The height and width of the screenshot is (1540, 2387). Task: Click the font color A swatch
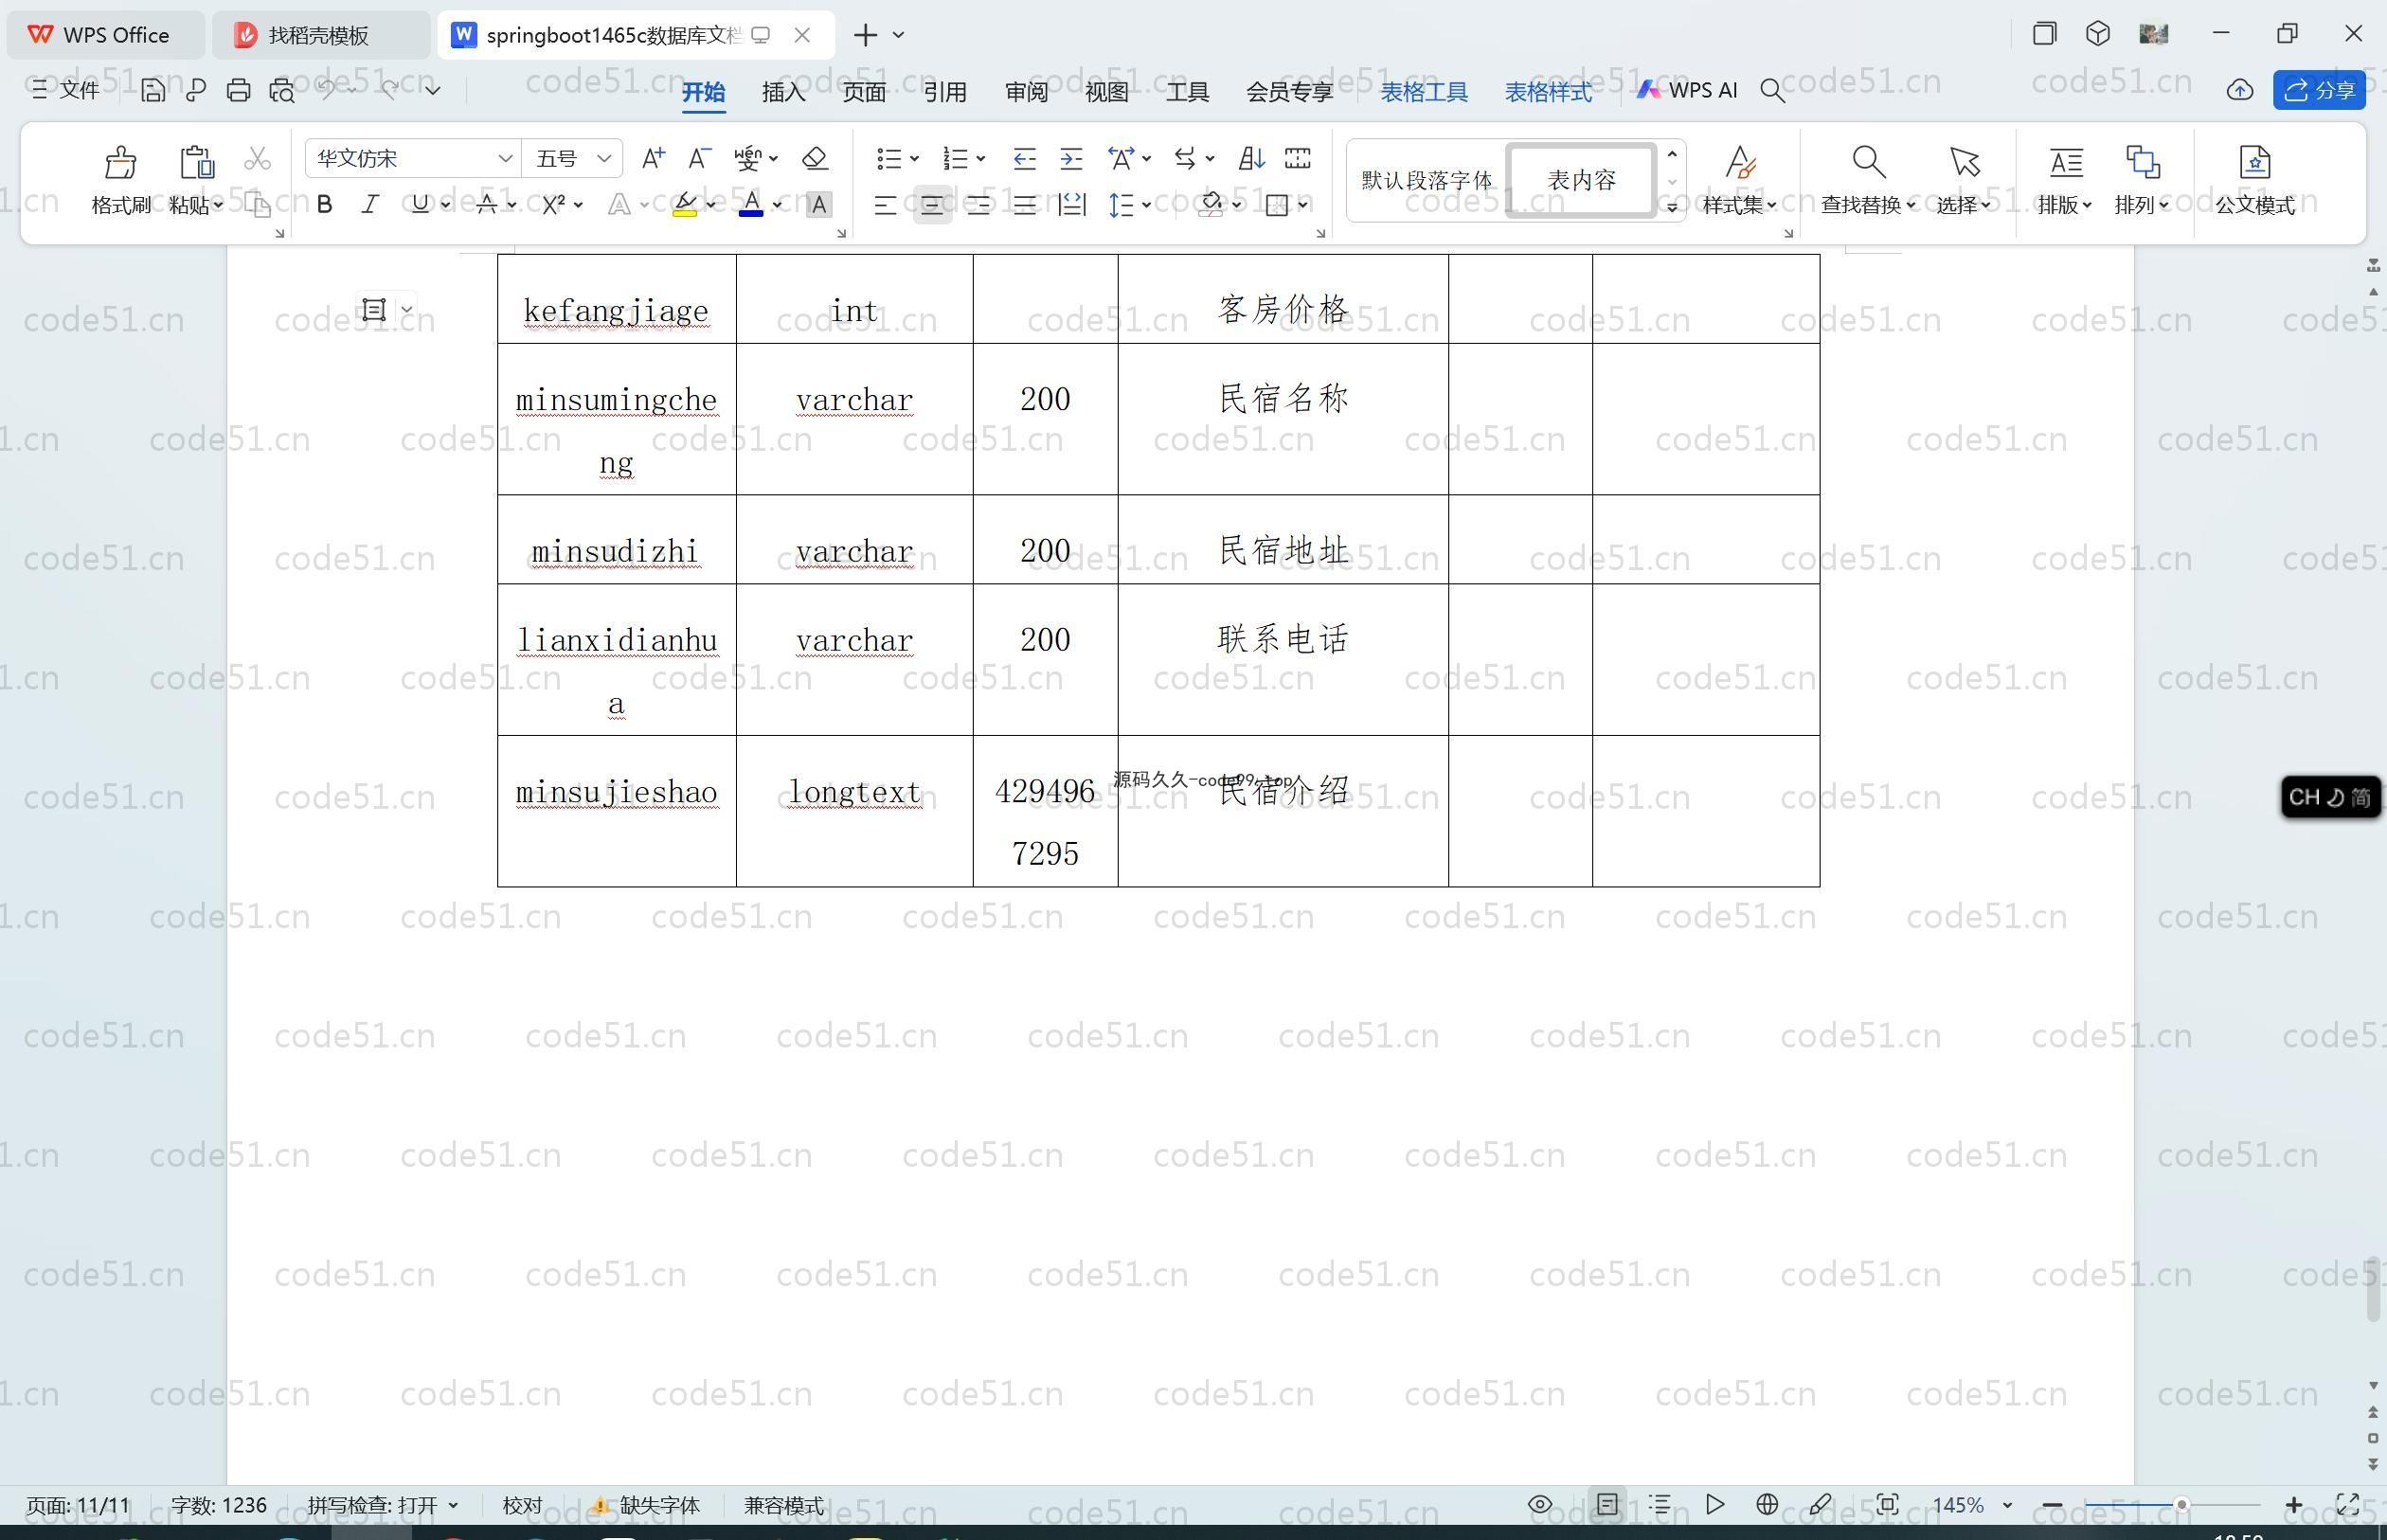(751, 205)
